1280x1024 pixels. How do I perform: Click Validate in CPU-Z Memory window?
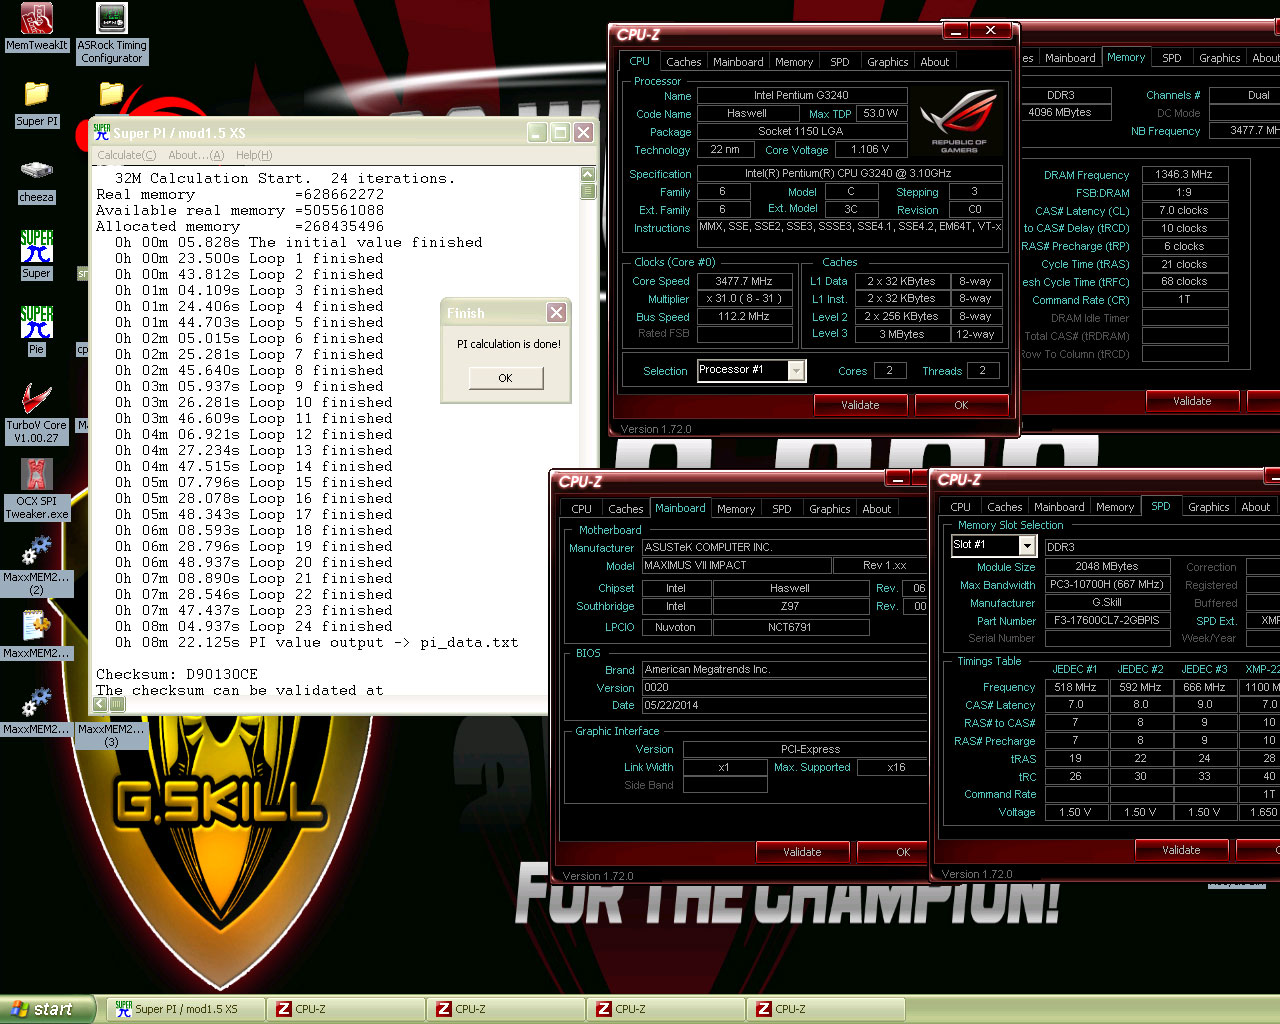coord(1192,401)
